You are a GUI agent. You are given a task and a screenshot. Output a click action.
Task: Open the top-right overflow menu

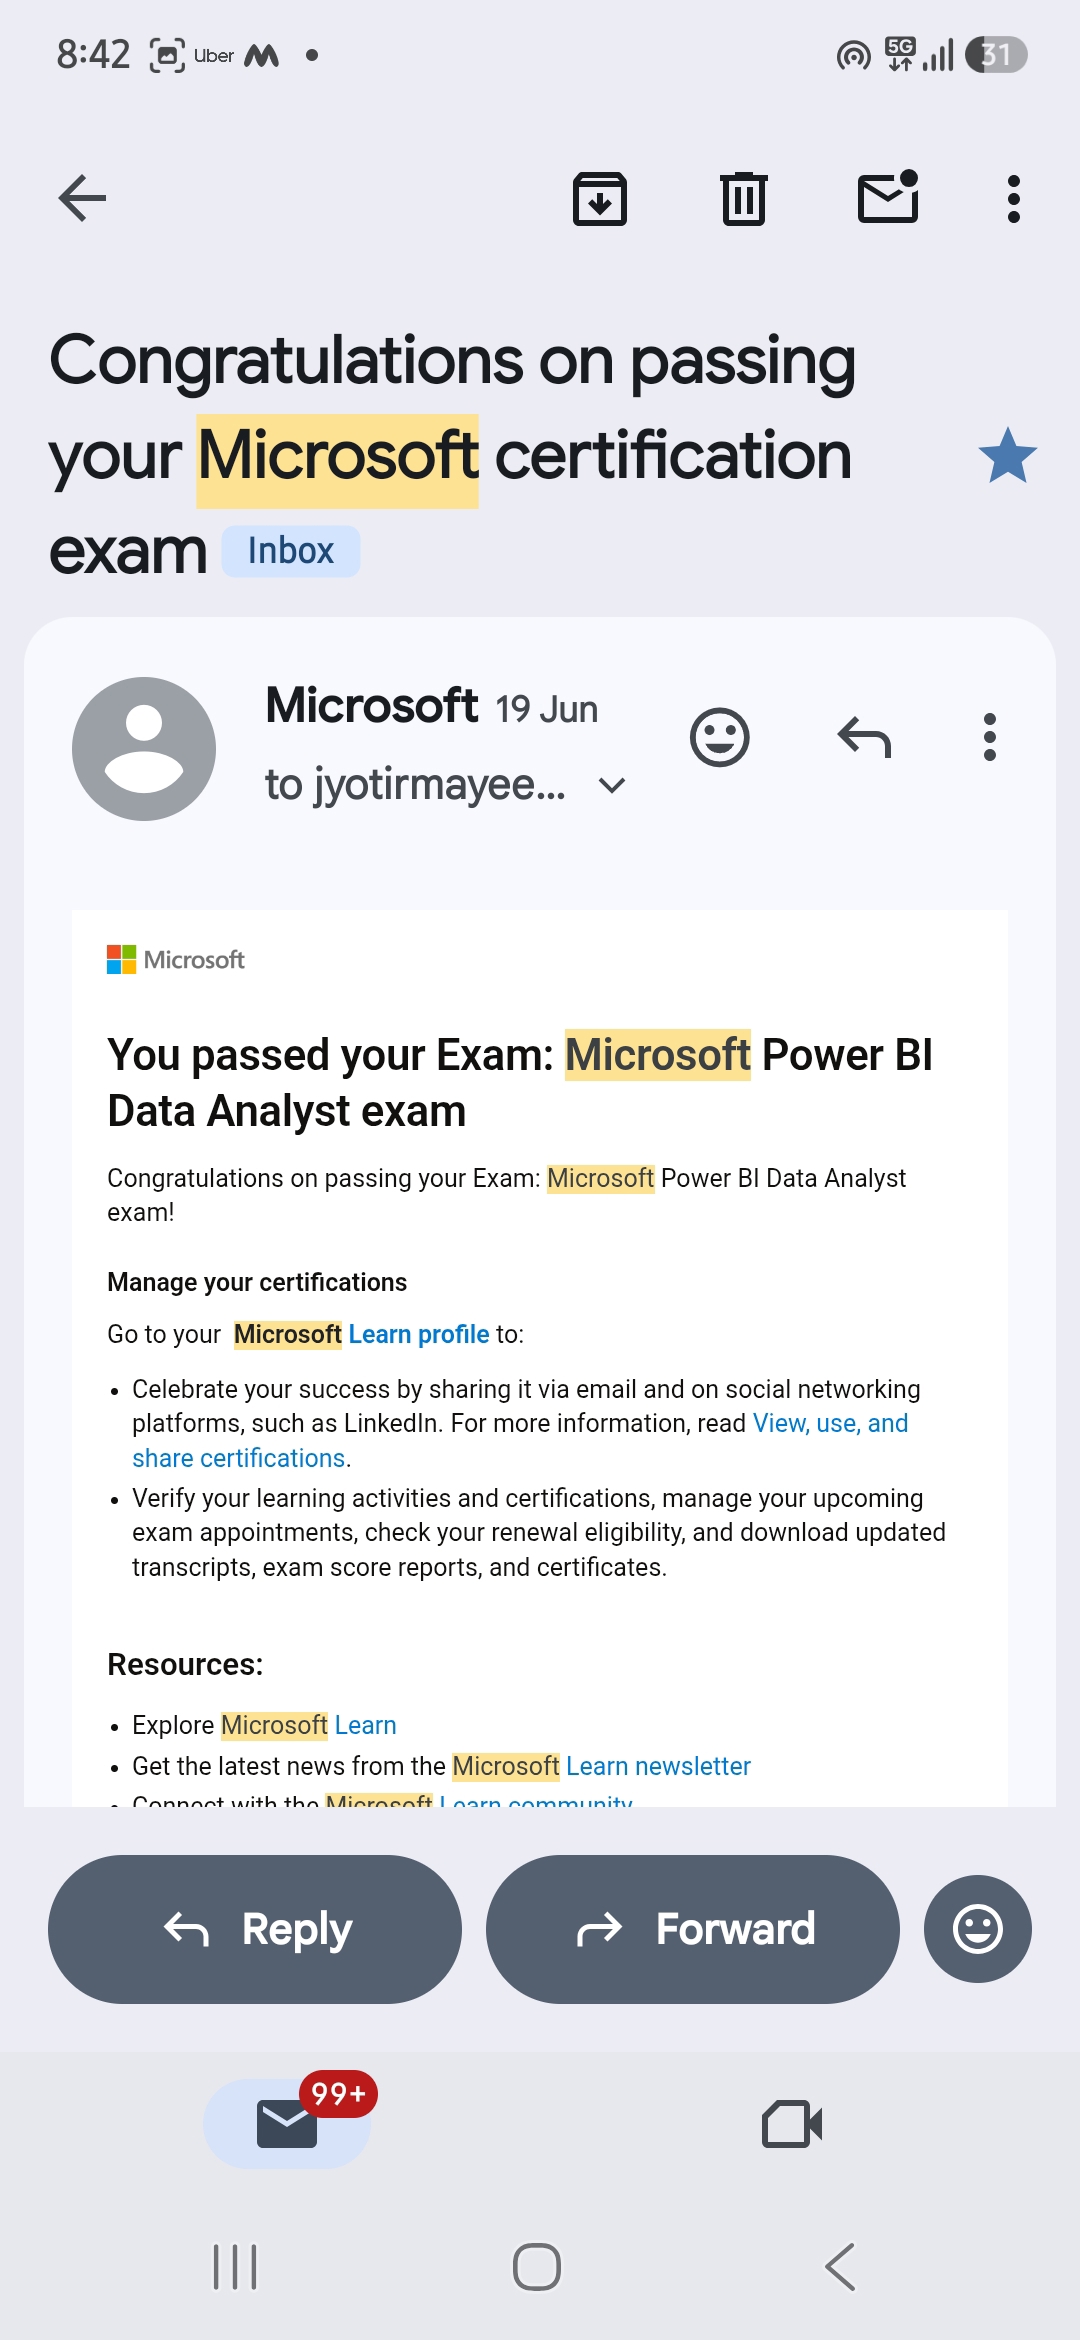[x=1014, y=198]
